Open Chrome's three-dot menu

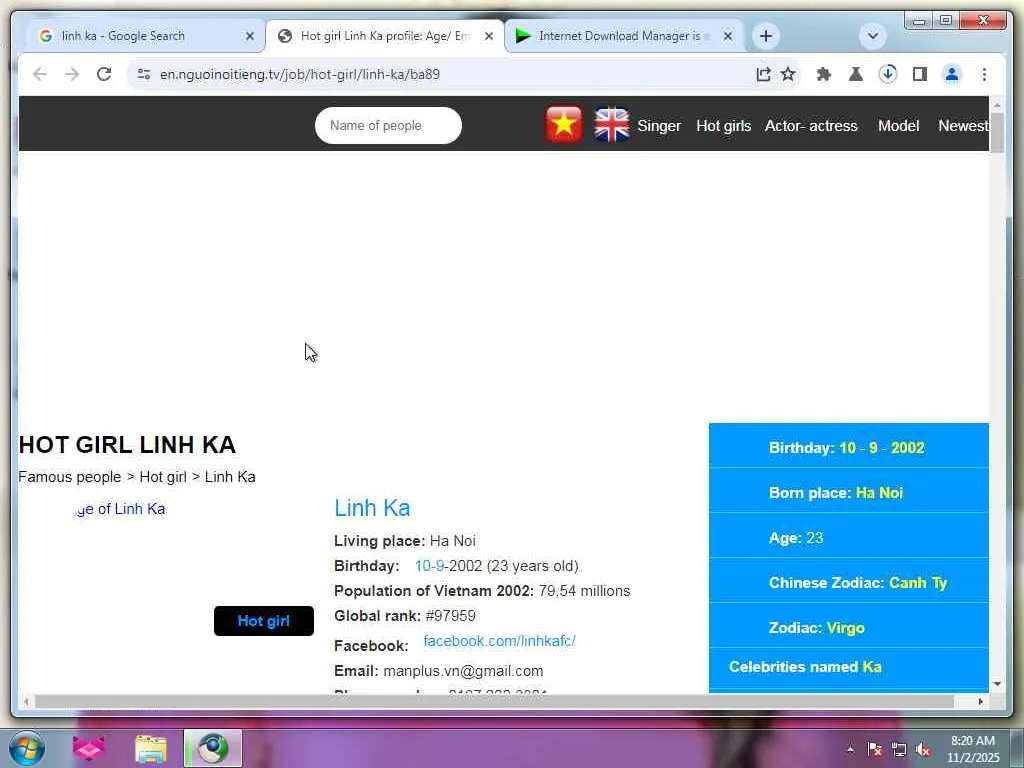[x=984, y=74]
